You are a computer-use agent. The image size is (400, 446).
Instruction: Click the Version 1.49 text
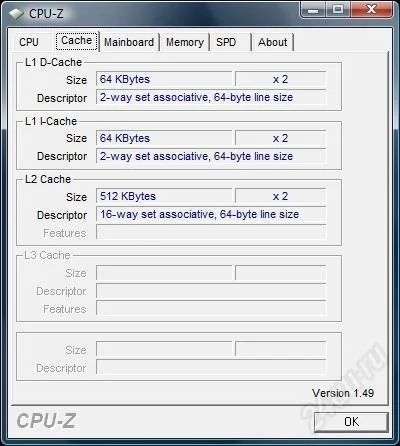(x=343, y=393)
